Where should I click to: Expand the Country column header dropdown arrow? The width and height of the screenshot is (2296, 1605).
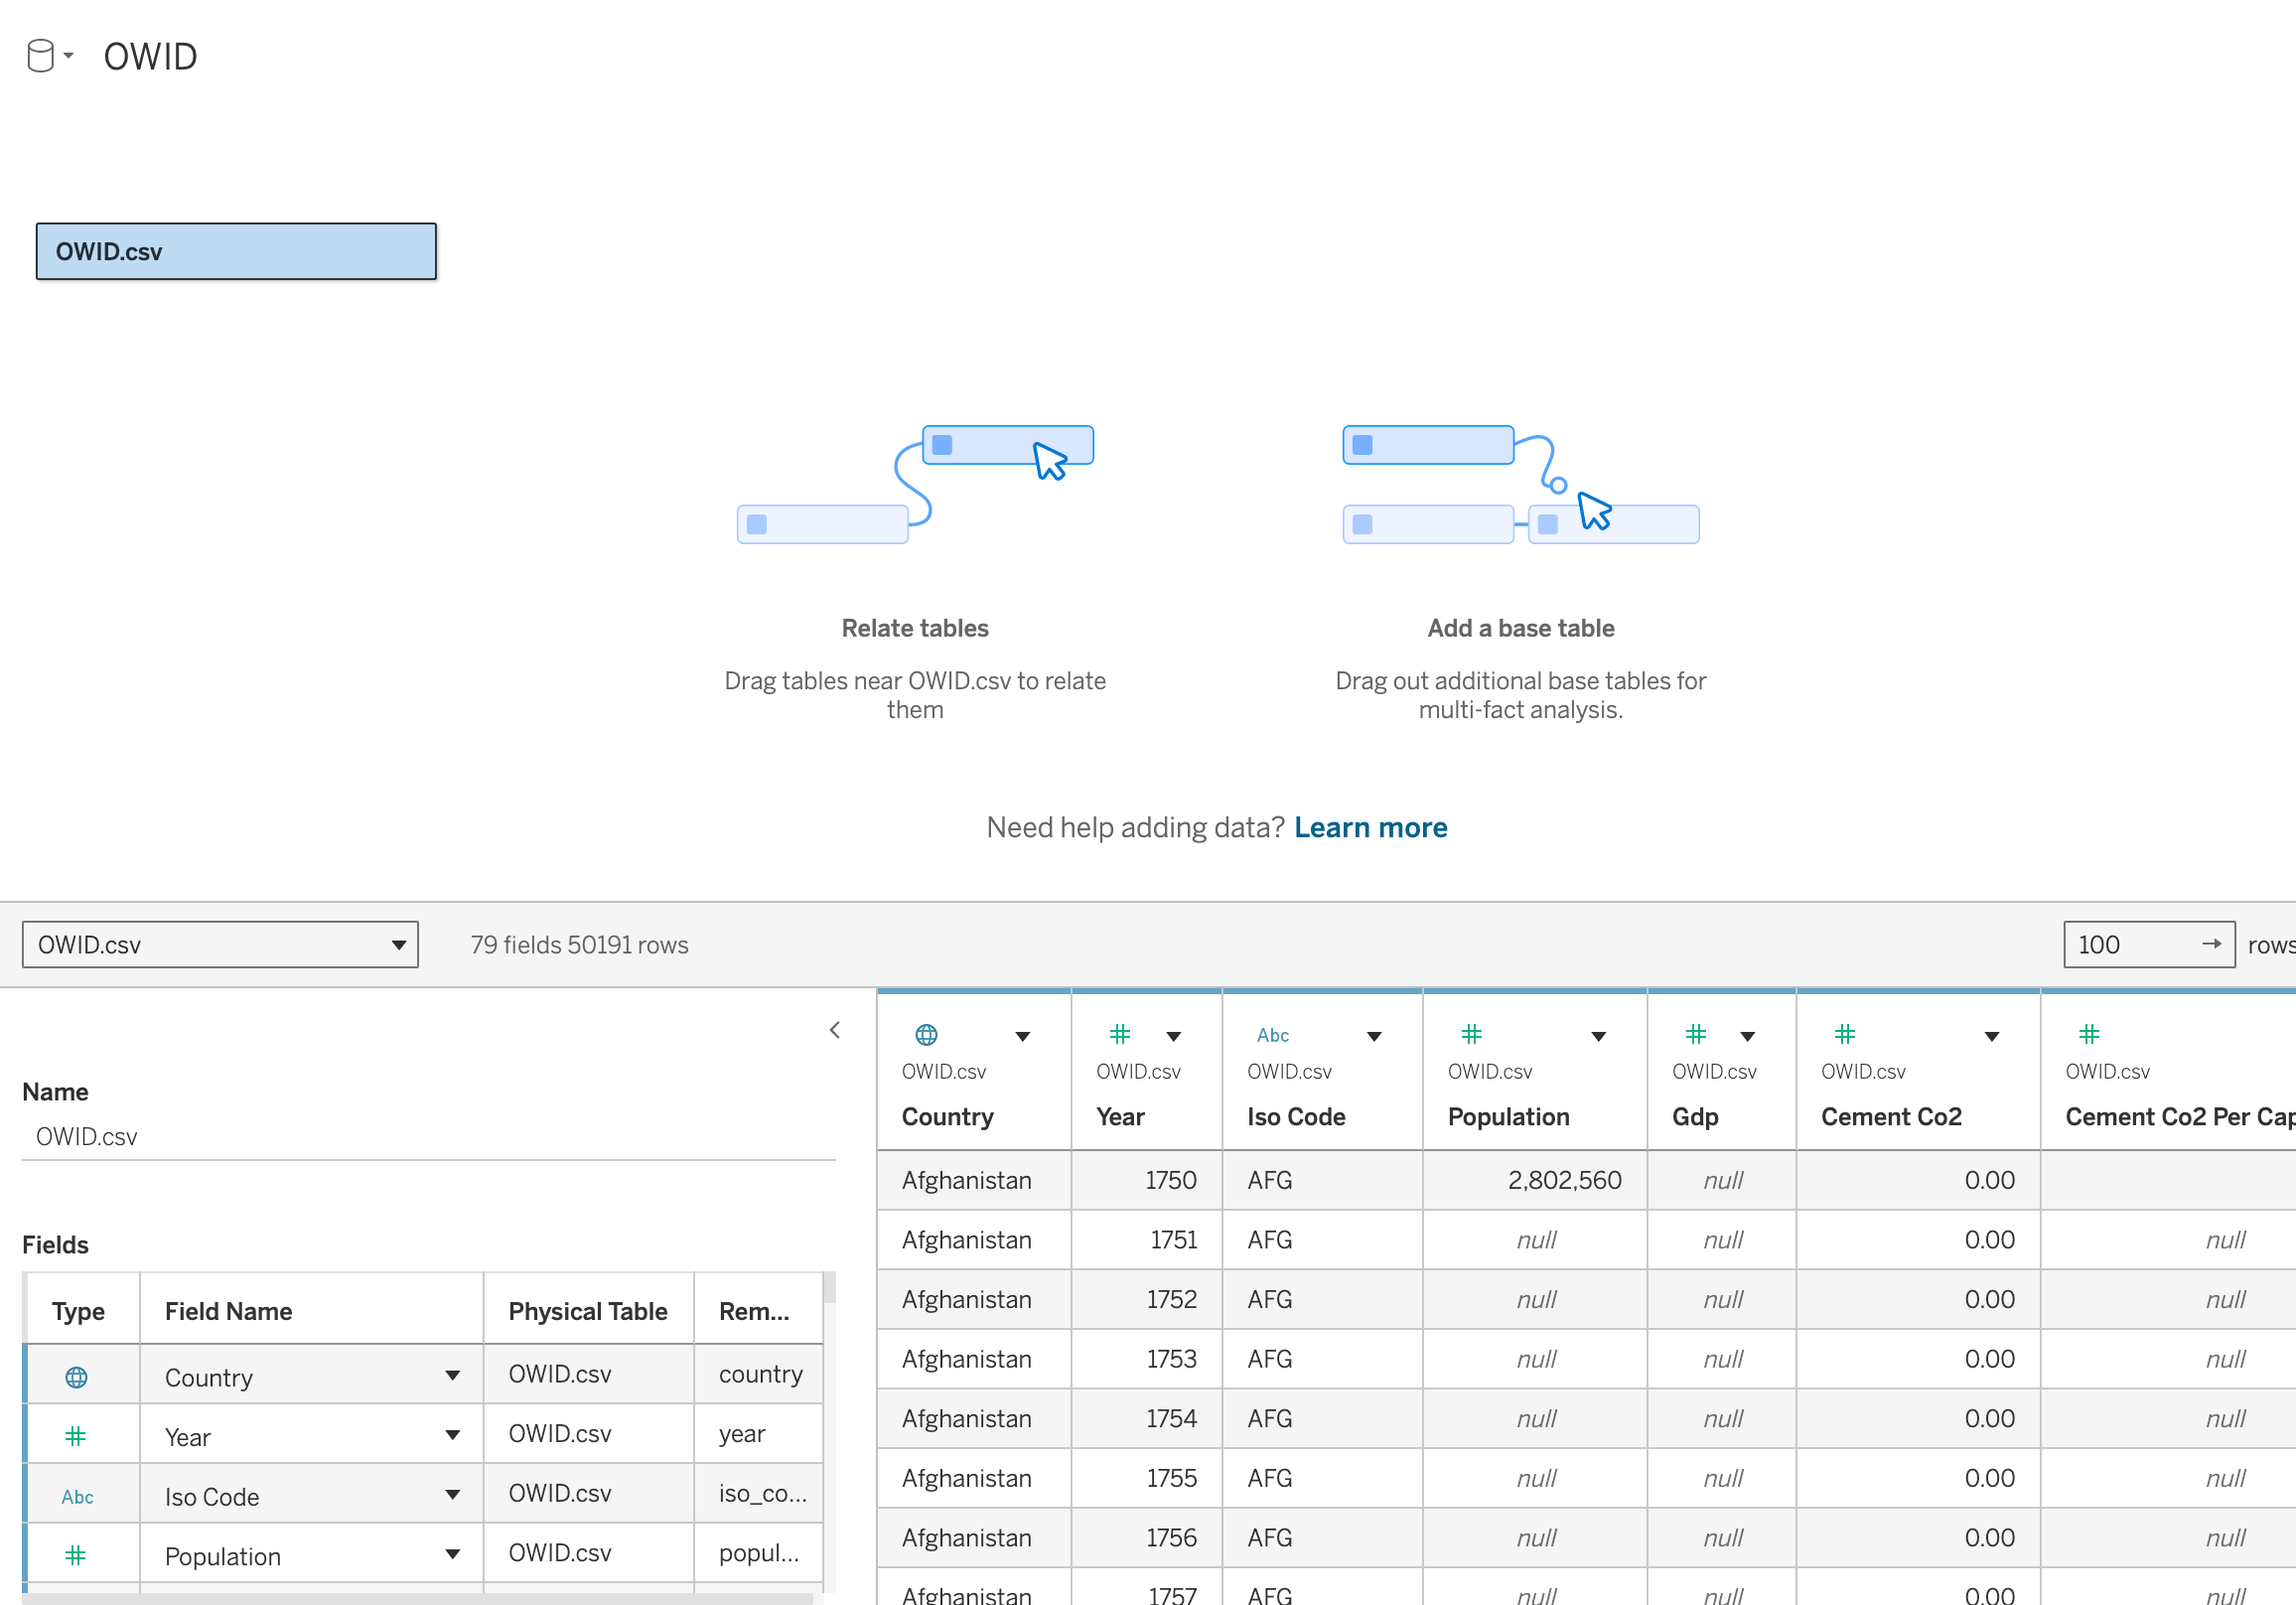[1022, 1037]
